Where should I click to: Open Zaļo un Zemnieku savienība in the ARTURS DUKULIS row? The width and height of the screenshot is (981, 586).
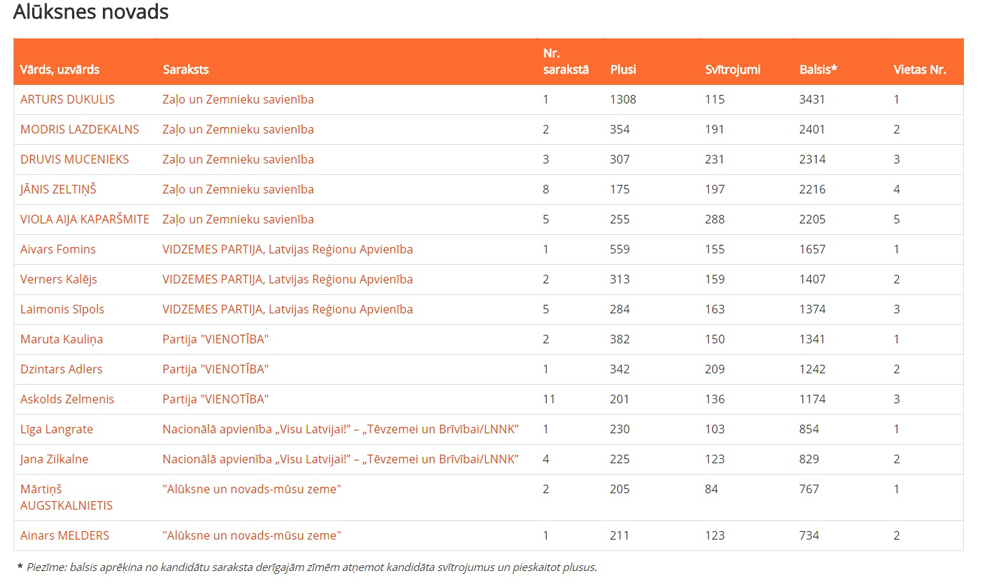pyautogui.click(x=238, y=99)
